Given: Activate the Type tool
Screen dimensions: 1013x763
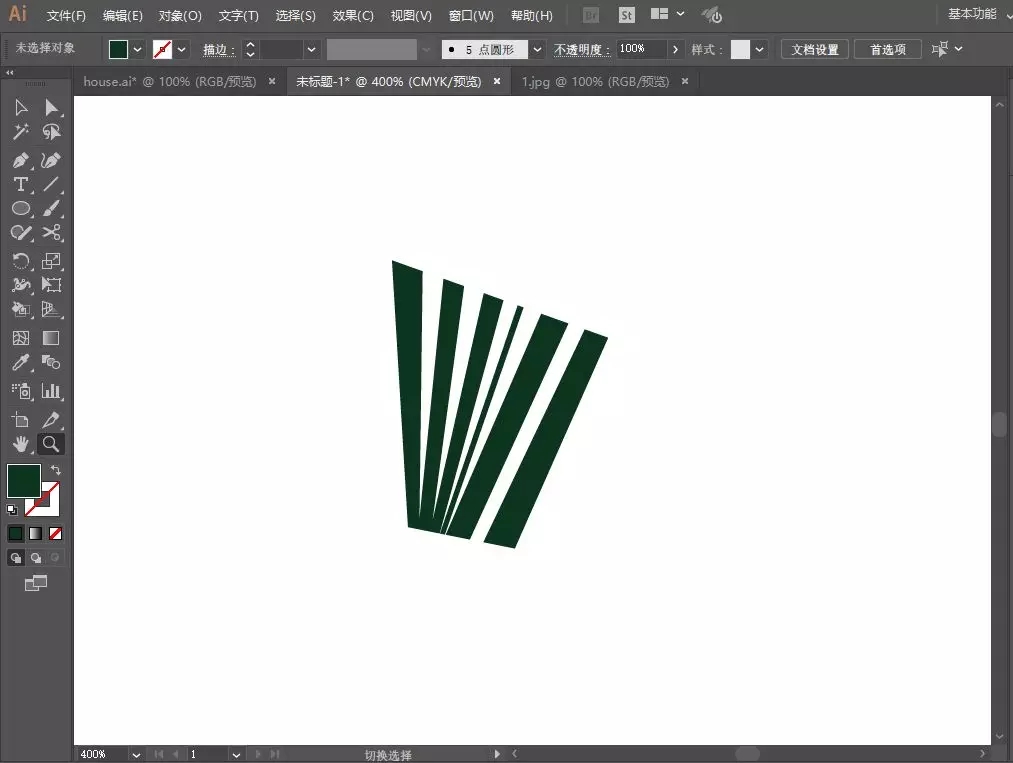Looking at the screenshot, I should 21,184.
